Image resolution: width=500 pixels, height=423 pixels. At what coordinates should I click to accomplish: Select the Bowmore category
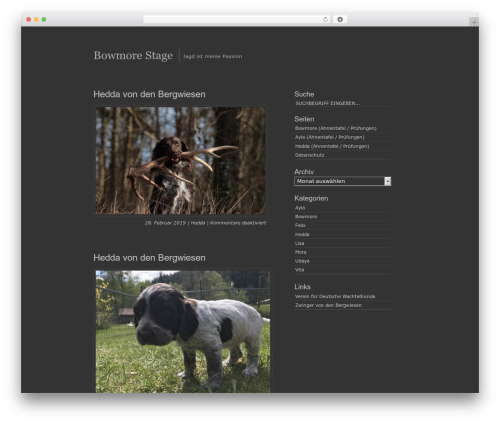point(306,217)
